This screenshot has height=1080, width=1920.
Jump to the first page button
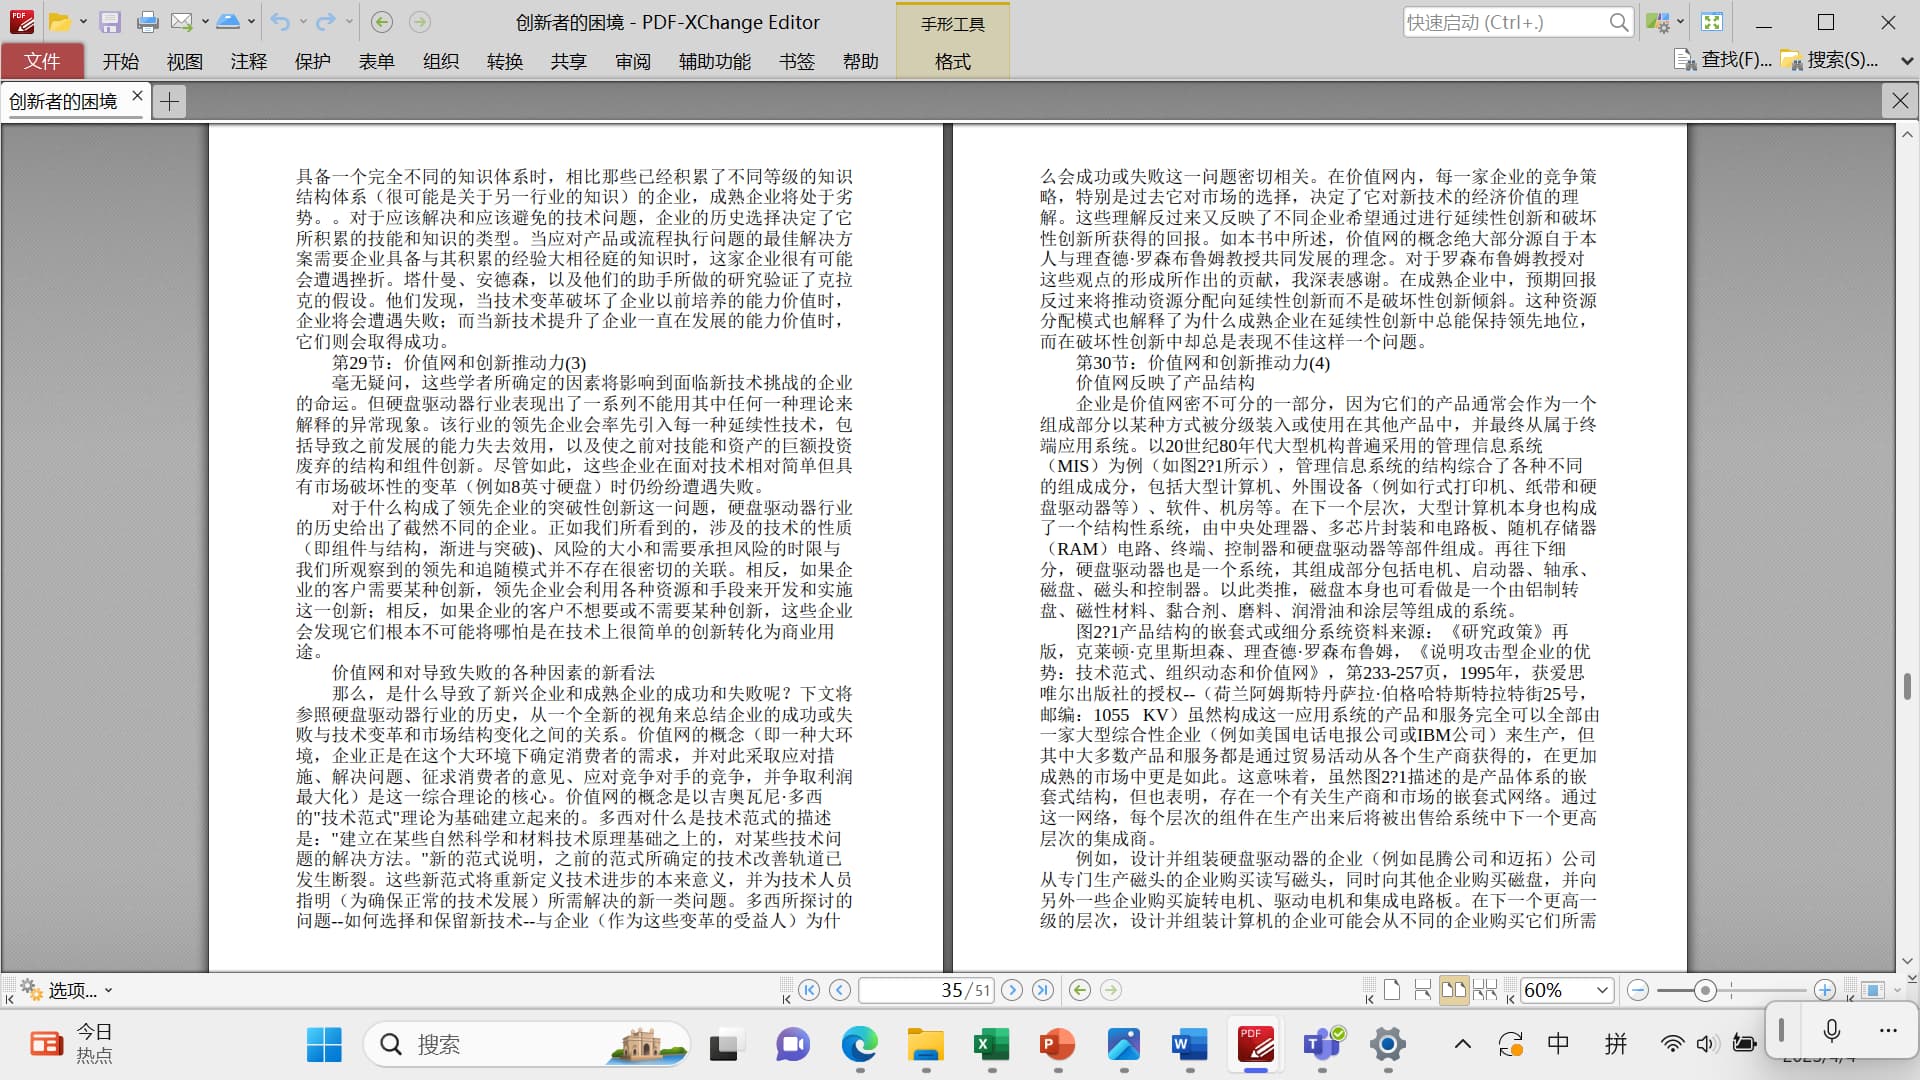(x=809, y=990)
